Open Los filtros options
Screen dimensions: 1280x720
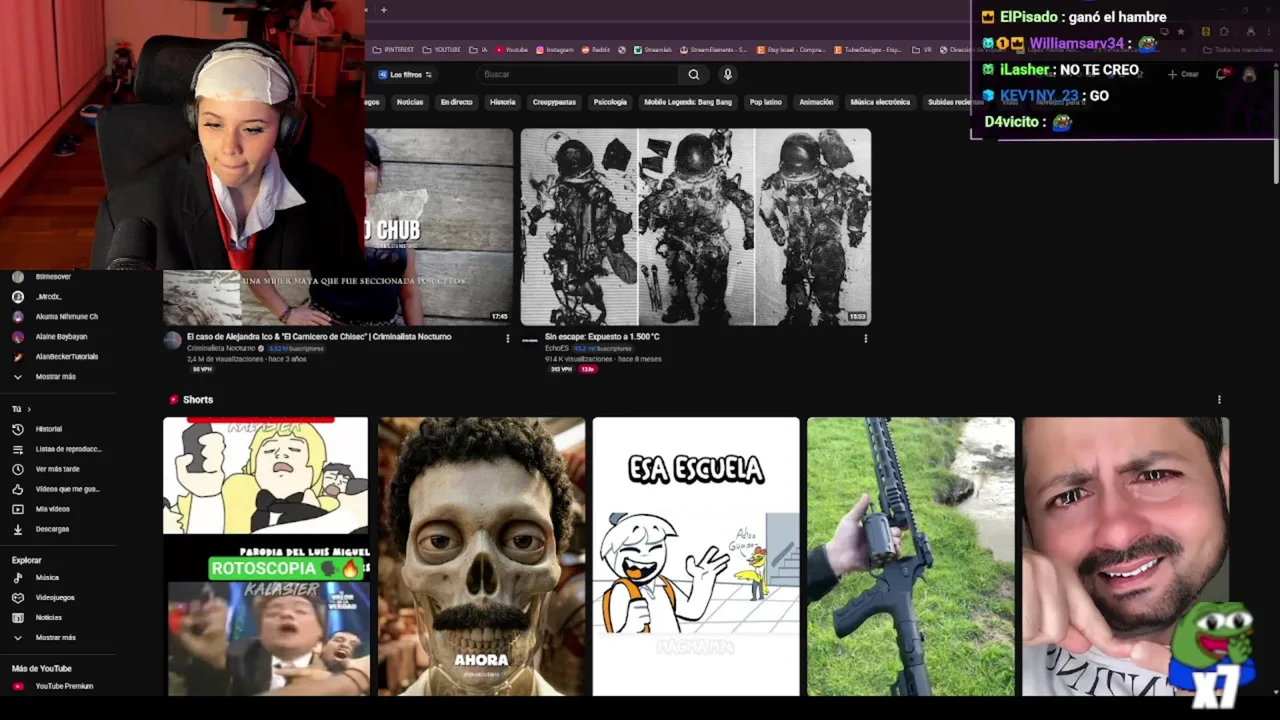pos(405,75)
